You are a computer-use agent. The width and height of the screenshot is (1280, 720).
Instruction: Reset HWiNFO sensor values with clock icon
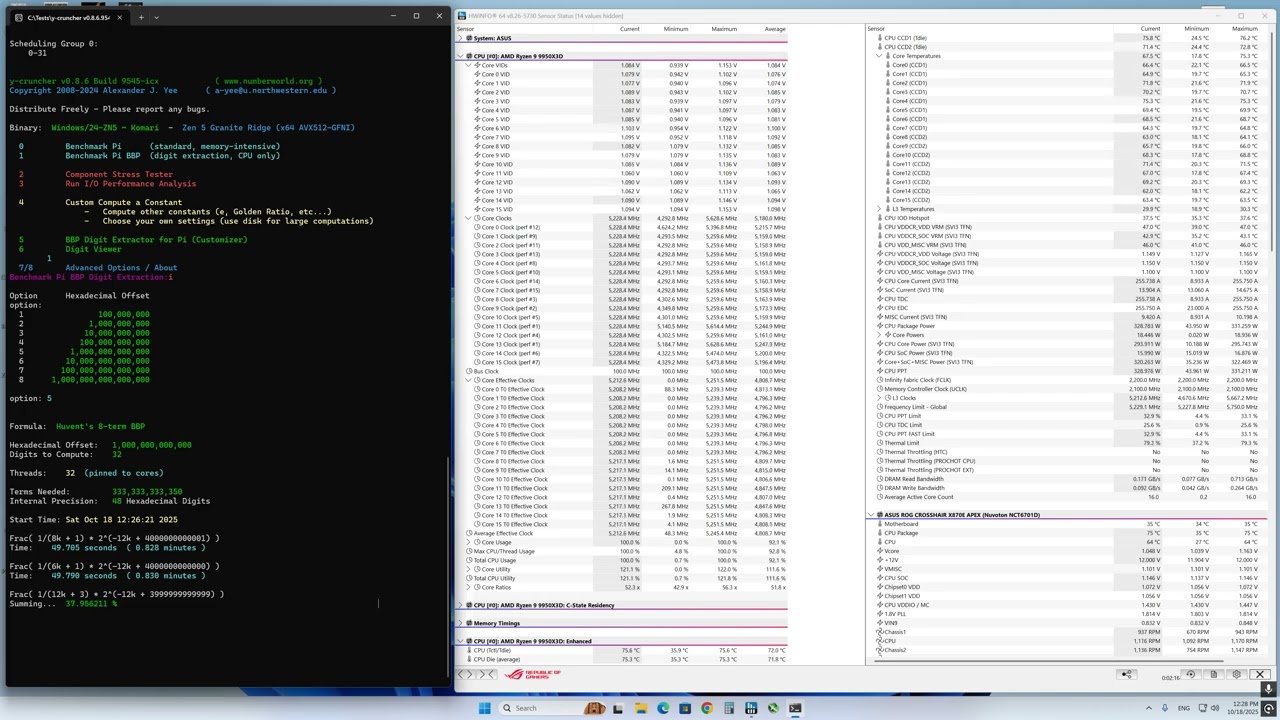[1190, 674]
